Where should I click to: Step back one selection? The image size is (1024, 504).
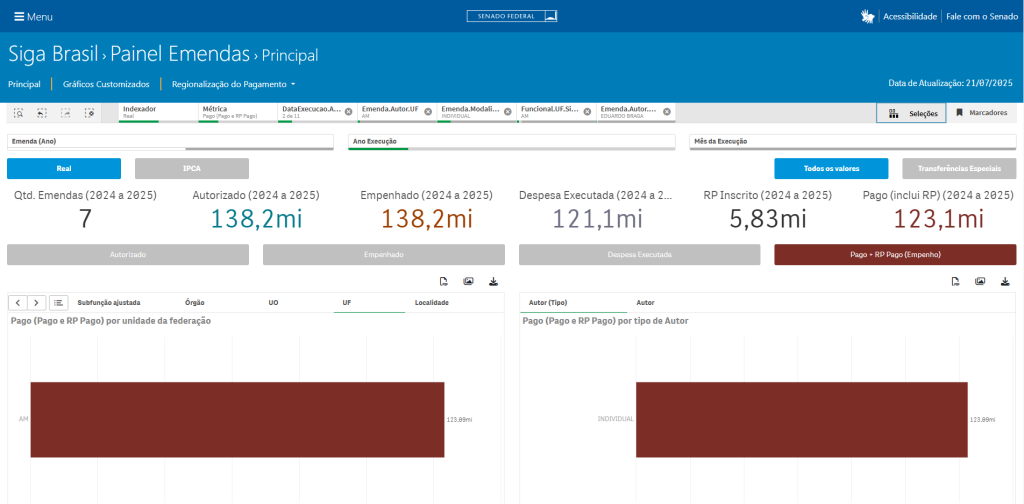coord(42,113)
